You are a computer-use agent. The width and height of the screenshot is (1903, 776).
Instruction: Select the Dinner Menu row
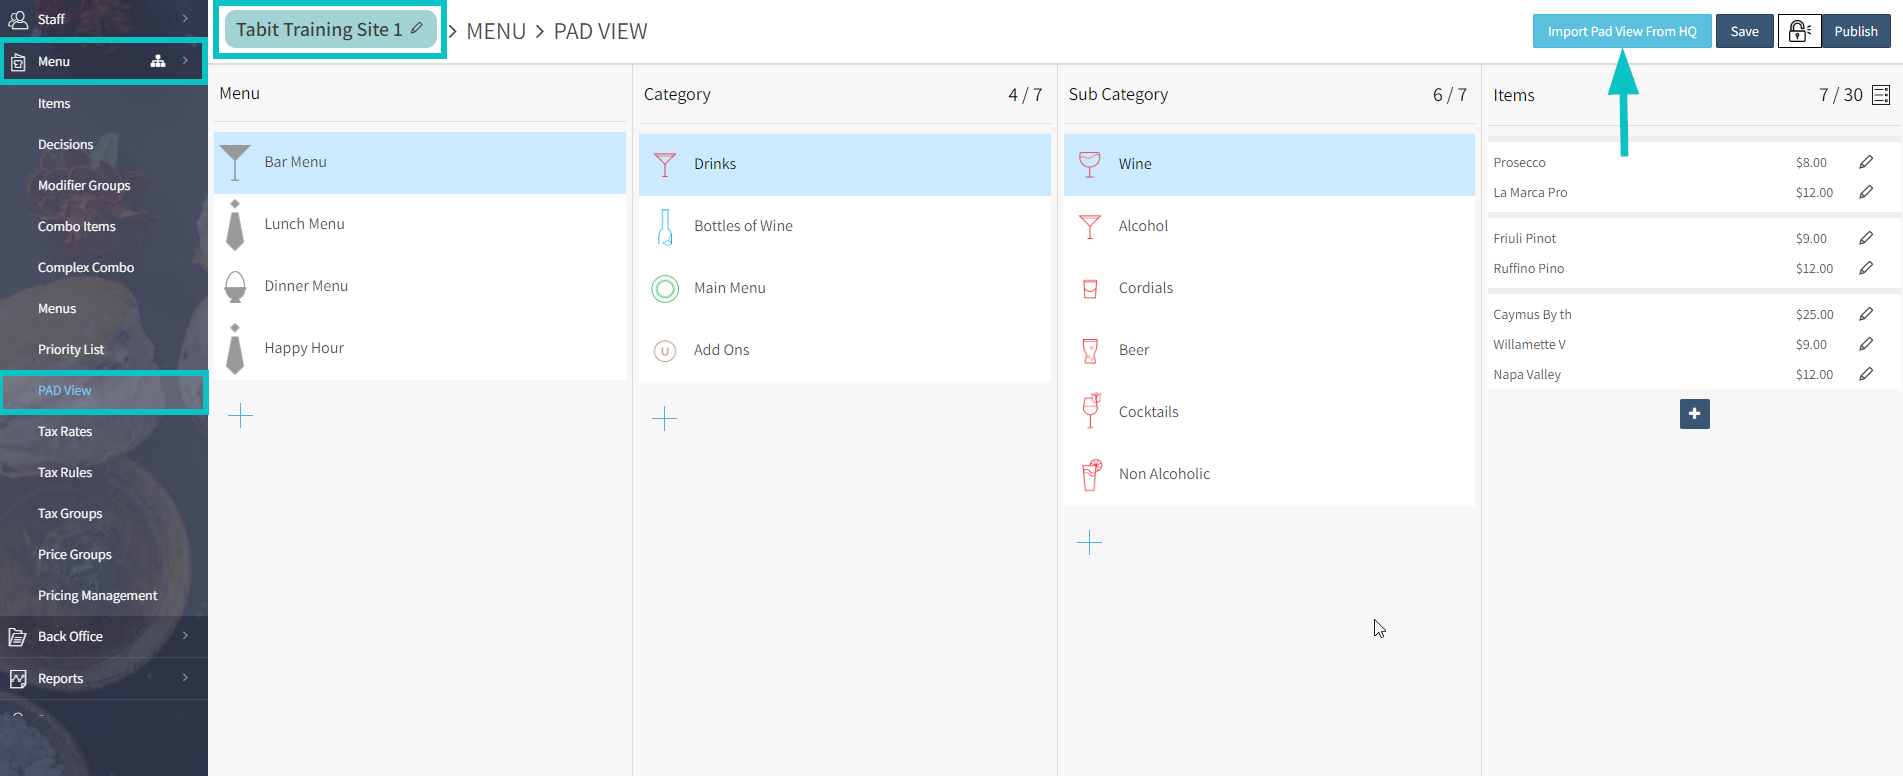(420, 287)
